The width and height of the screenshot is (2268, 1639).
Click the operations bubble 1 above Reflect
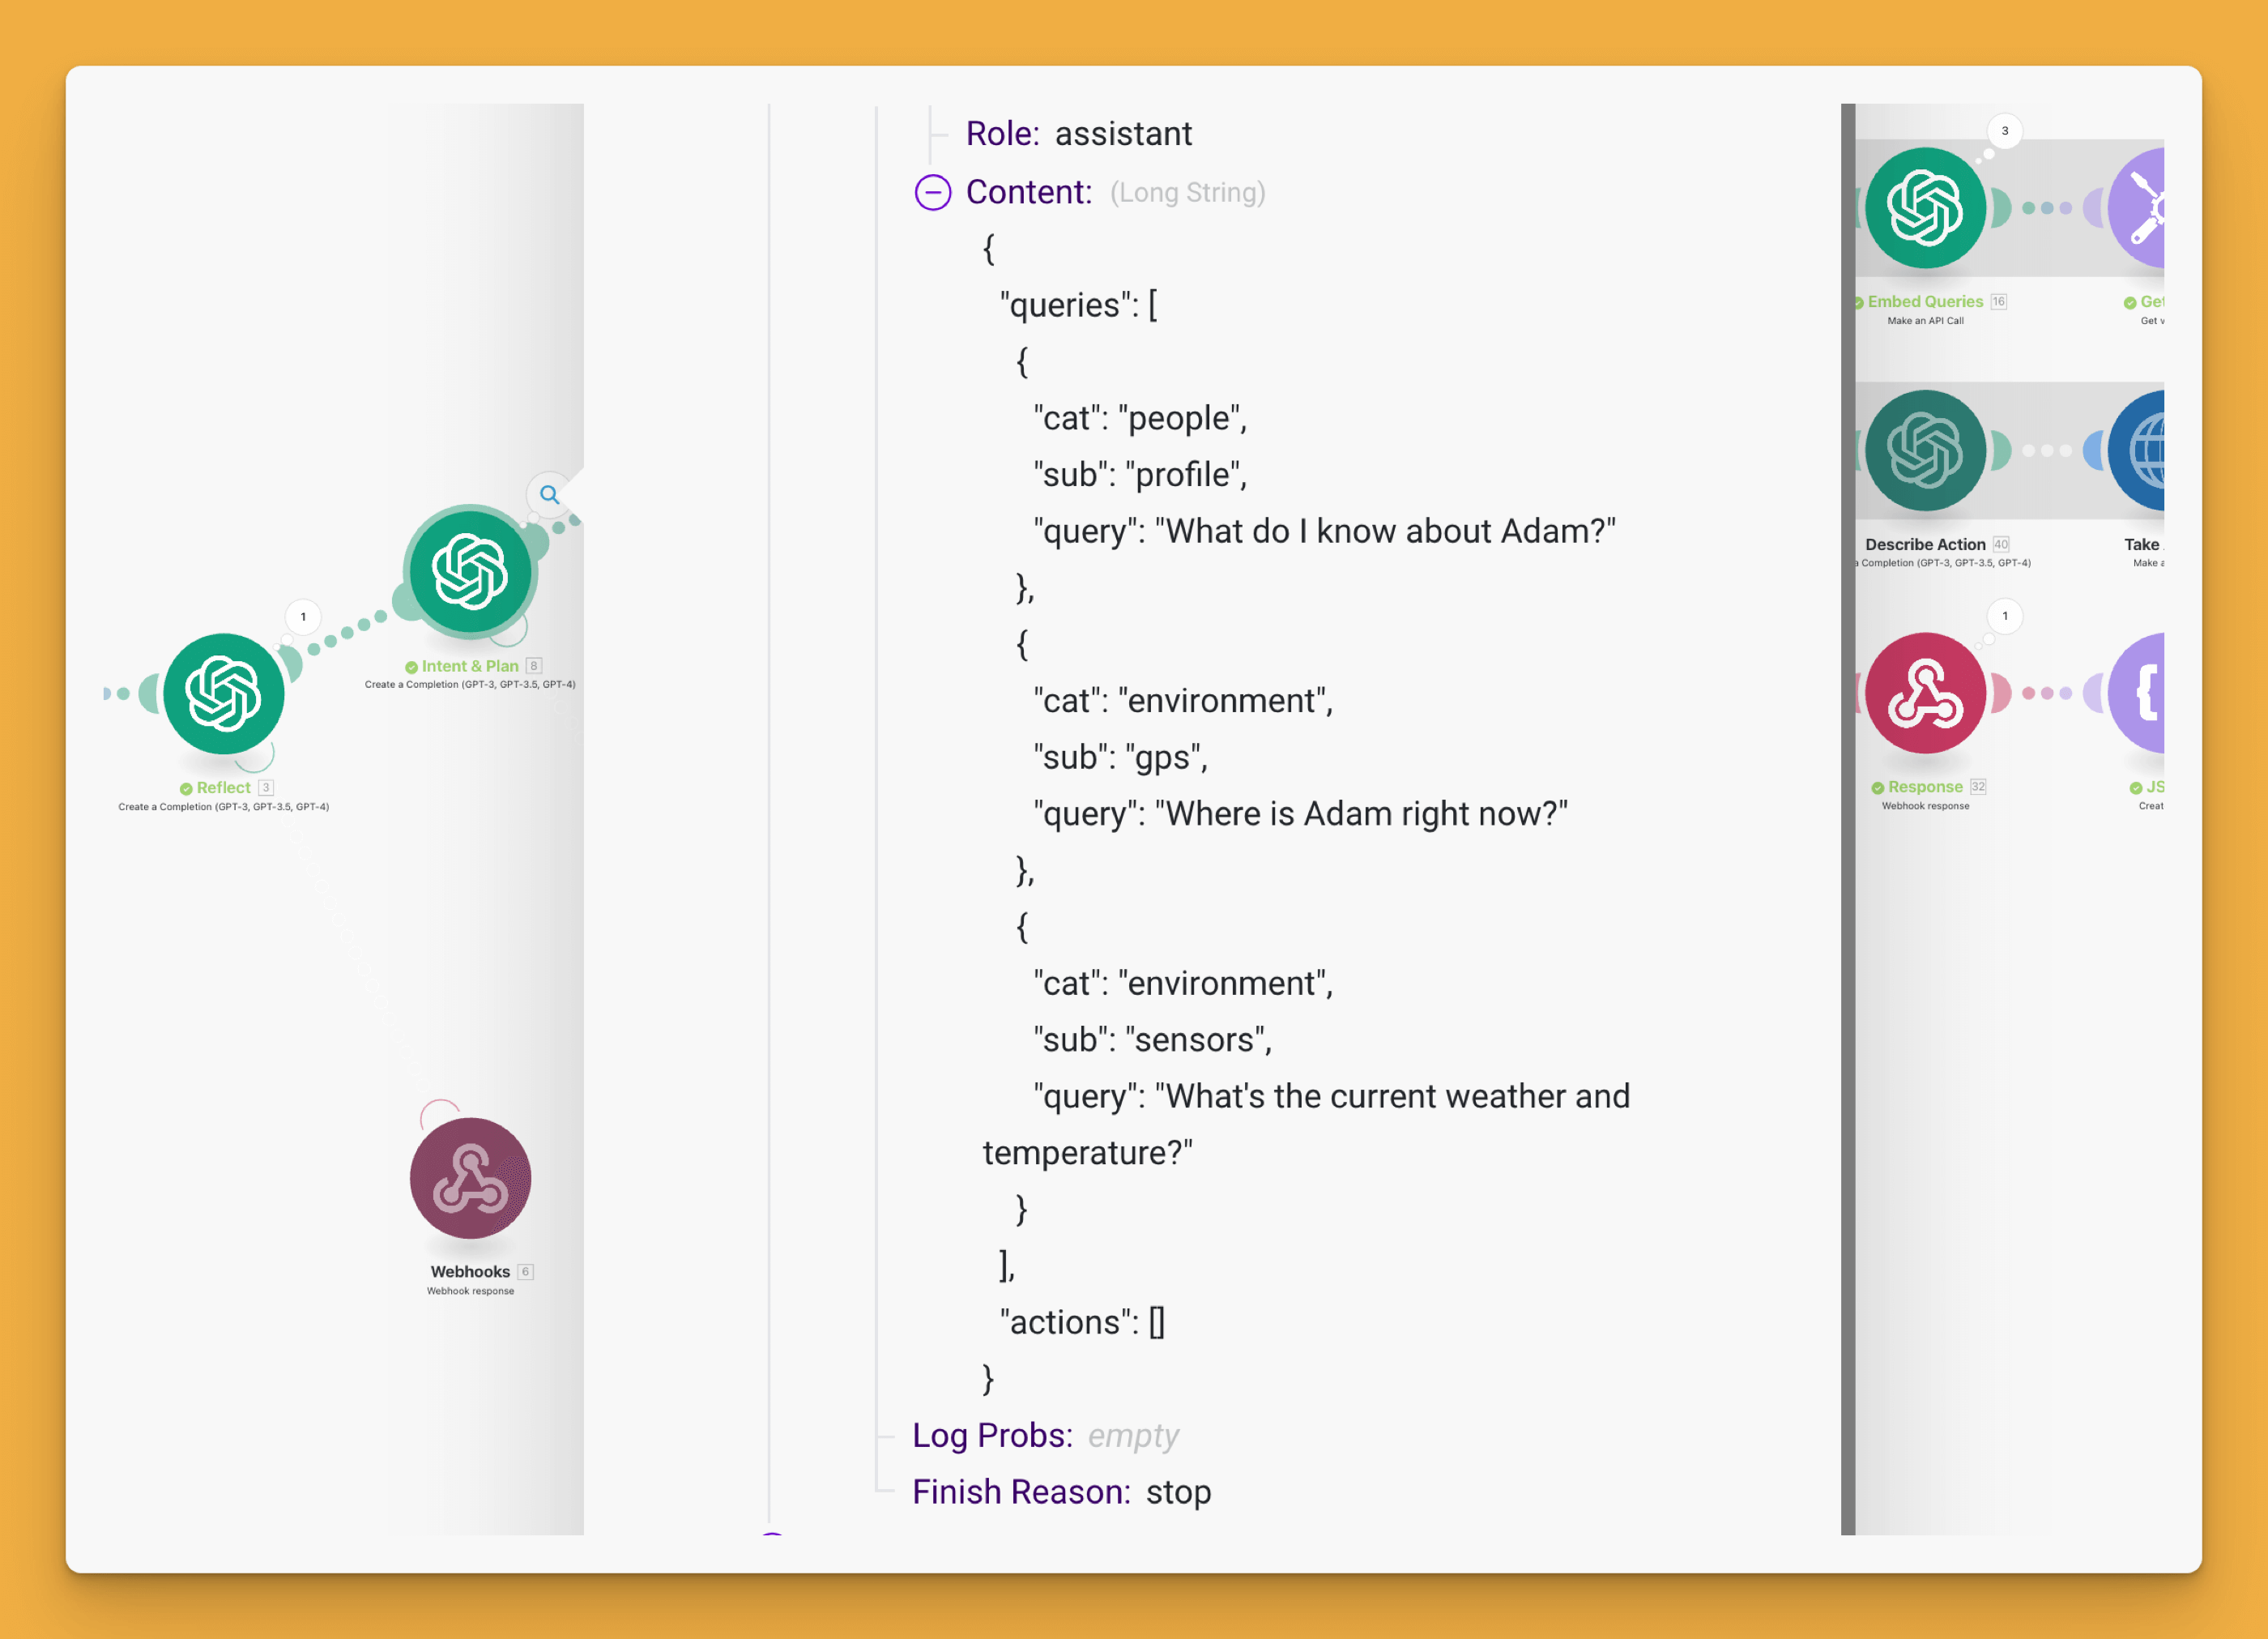tap(303, 617)
